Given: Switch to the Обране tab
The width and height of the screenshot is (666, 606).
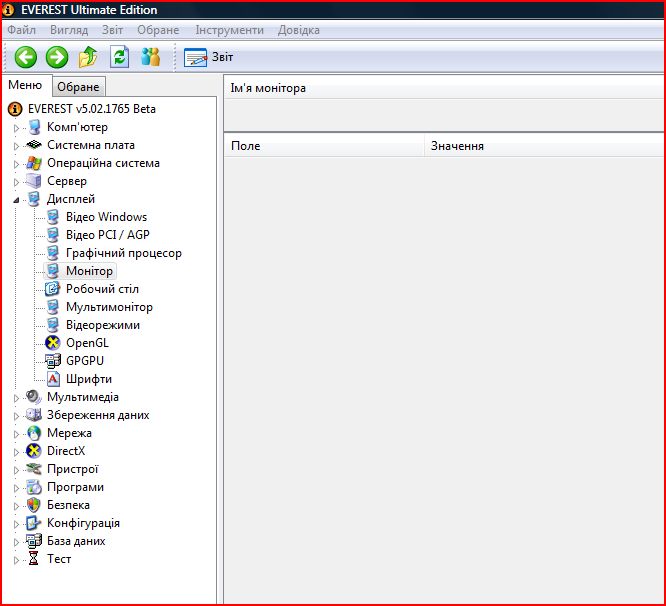Looking at the screenshot, I should [x=78, y=88].
